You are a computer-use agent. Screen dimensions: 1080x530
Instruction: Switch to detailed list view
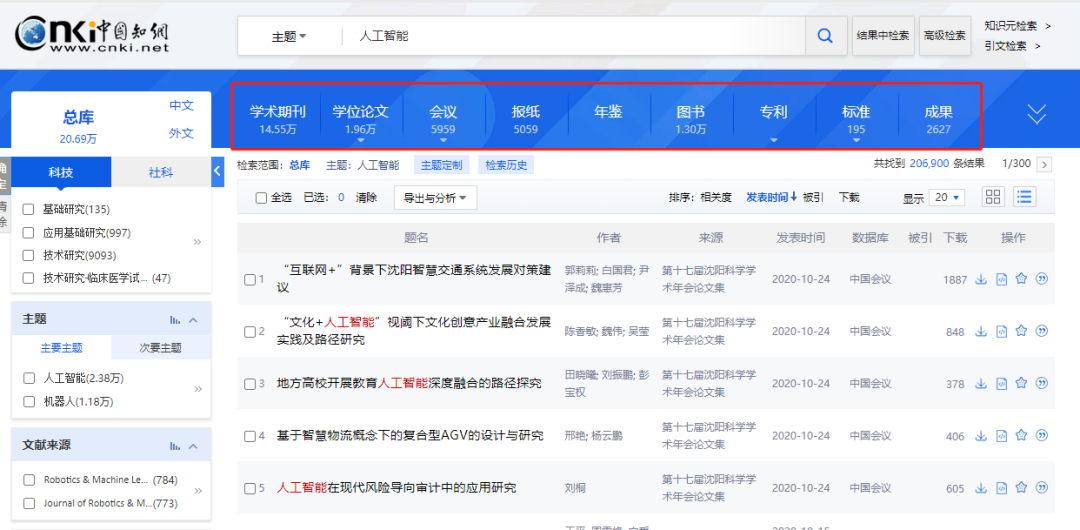[1025, 196]
